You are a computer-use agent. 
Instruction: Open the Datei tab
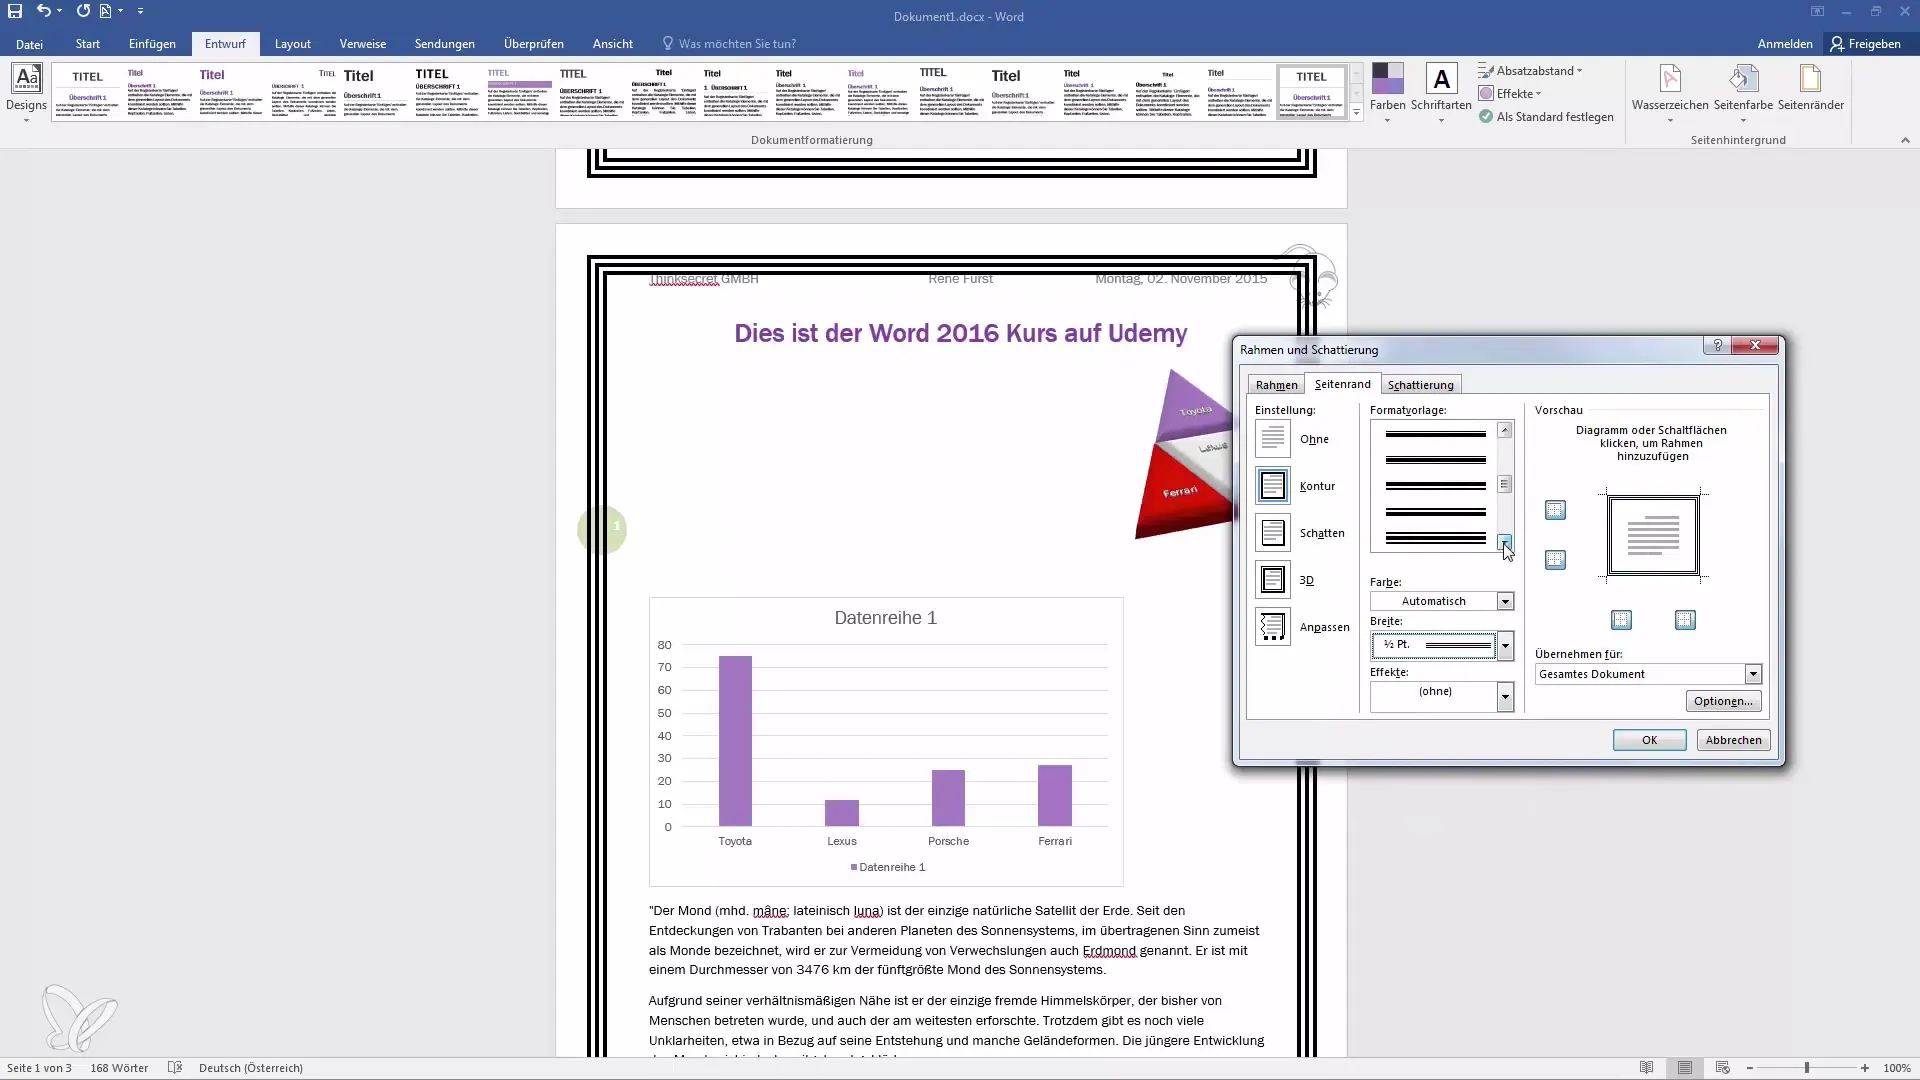(x=29, y=44)
